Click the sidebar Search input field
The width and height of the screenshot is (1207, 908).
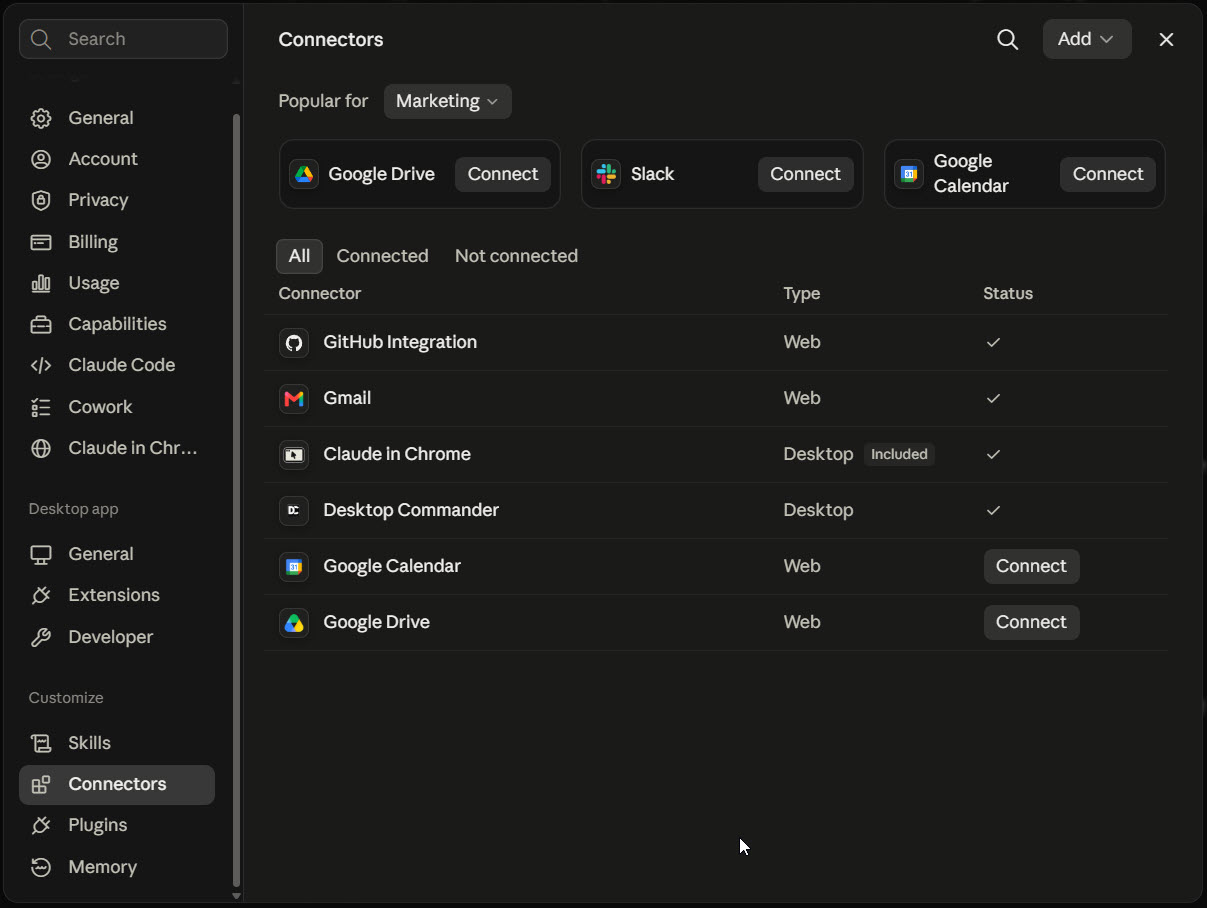click(123, 39)
